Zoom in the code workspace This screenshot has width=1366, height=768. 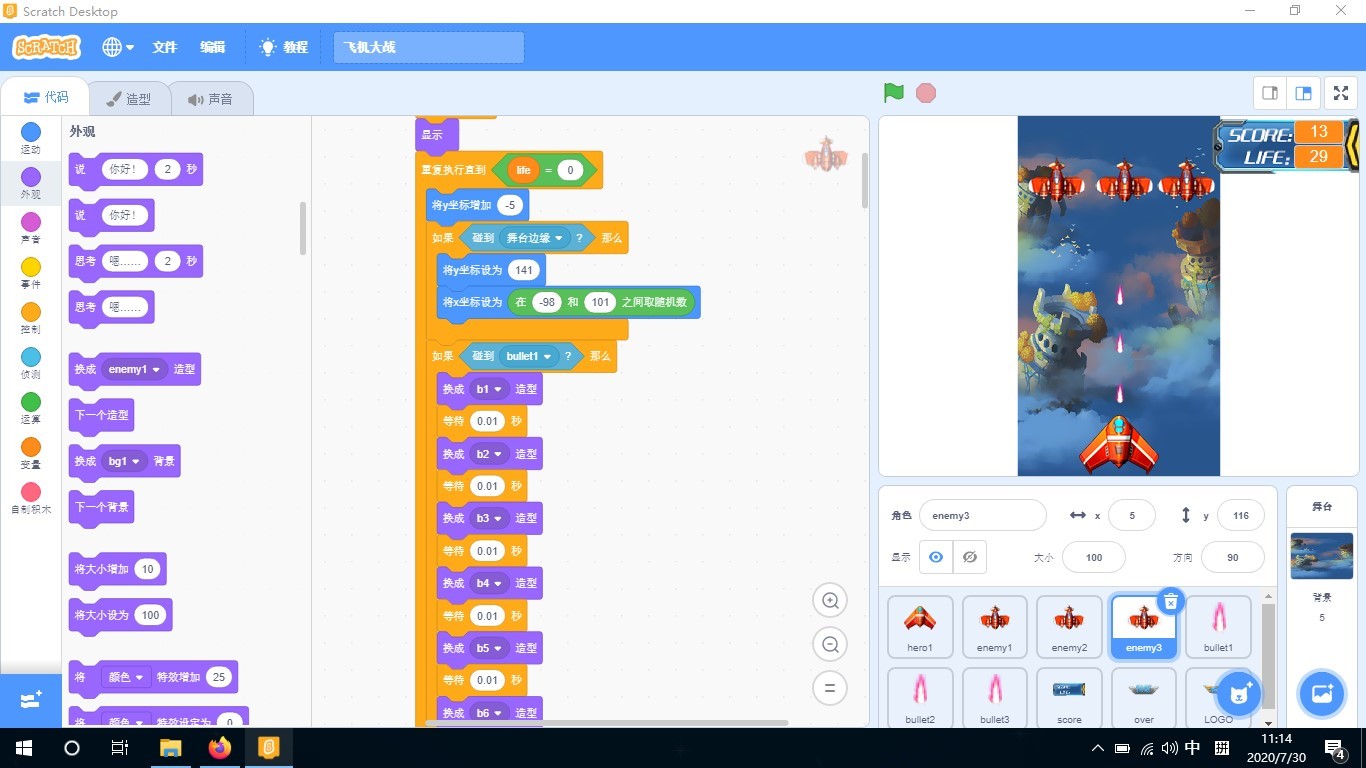830,601
